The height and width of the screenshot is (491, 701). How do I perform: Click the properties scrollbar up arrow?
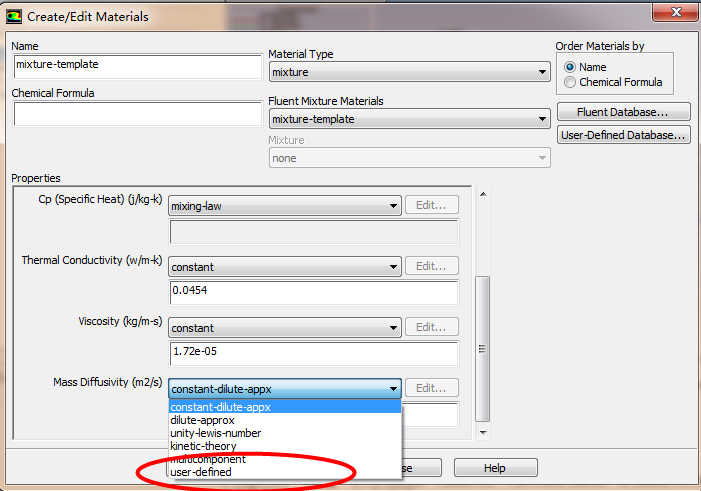tap(483, 194)
